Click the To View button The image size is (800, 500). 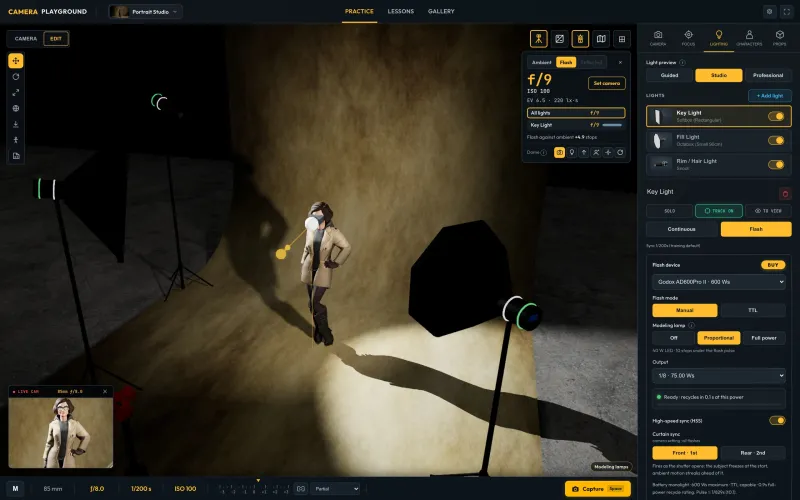pos(768,211)
